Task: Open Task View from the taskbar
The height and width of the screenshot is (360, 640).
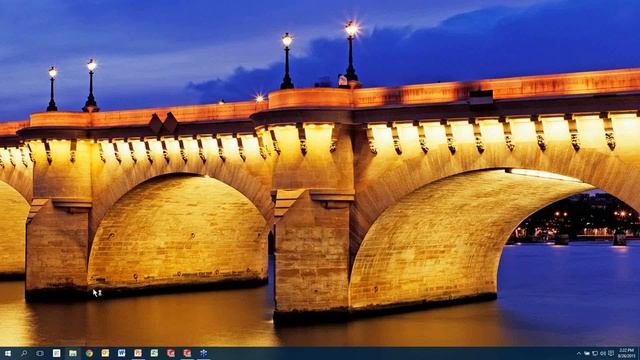Action: pos(40,353)
